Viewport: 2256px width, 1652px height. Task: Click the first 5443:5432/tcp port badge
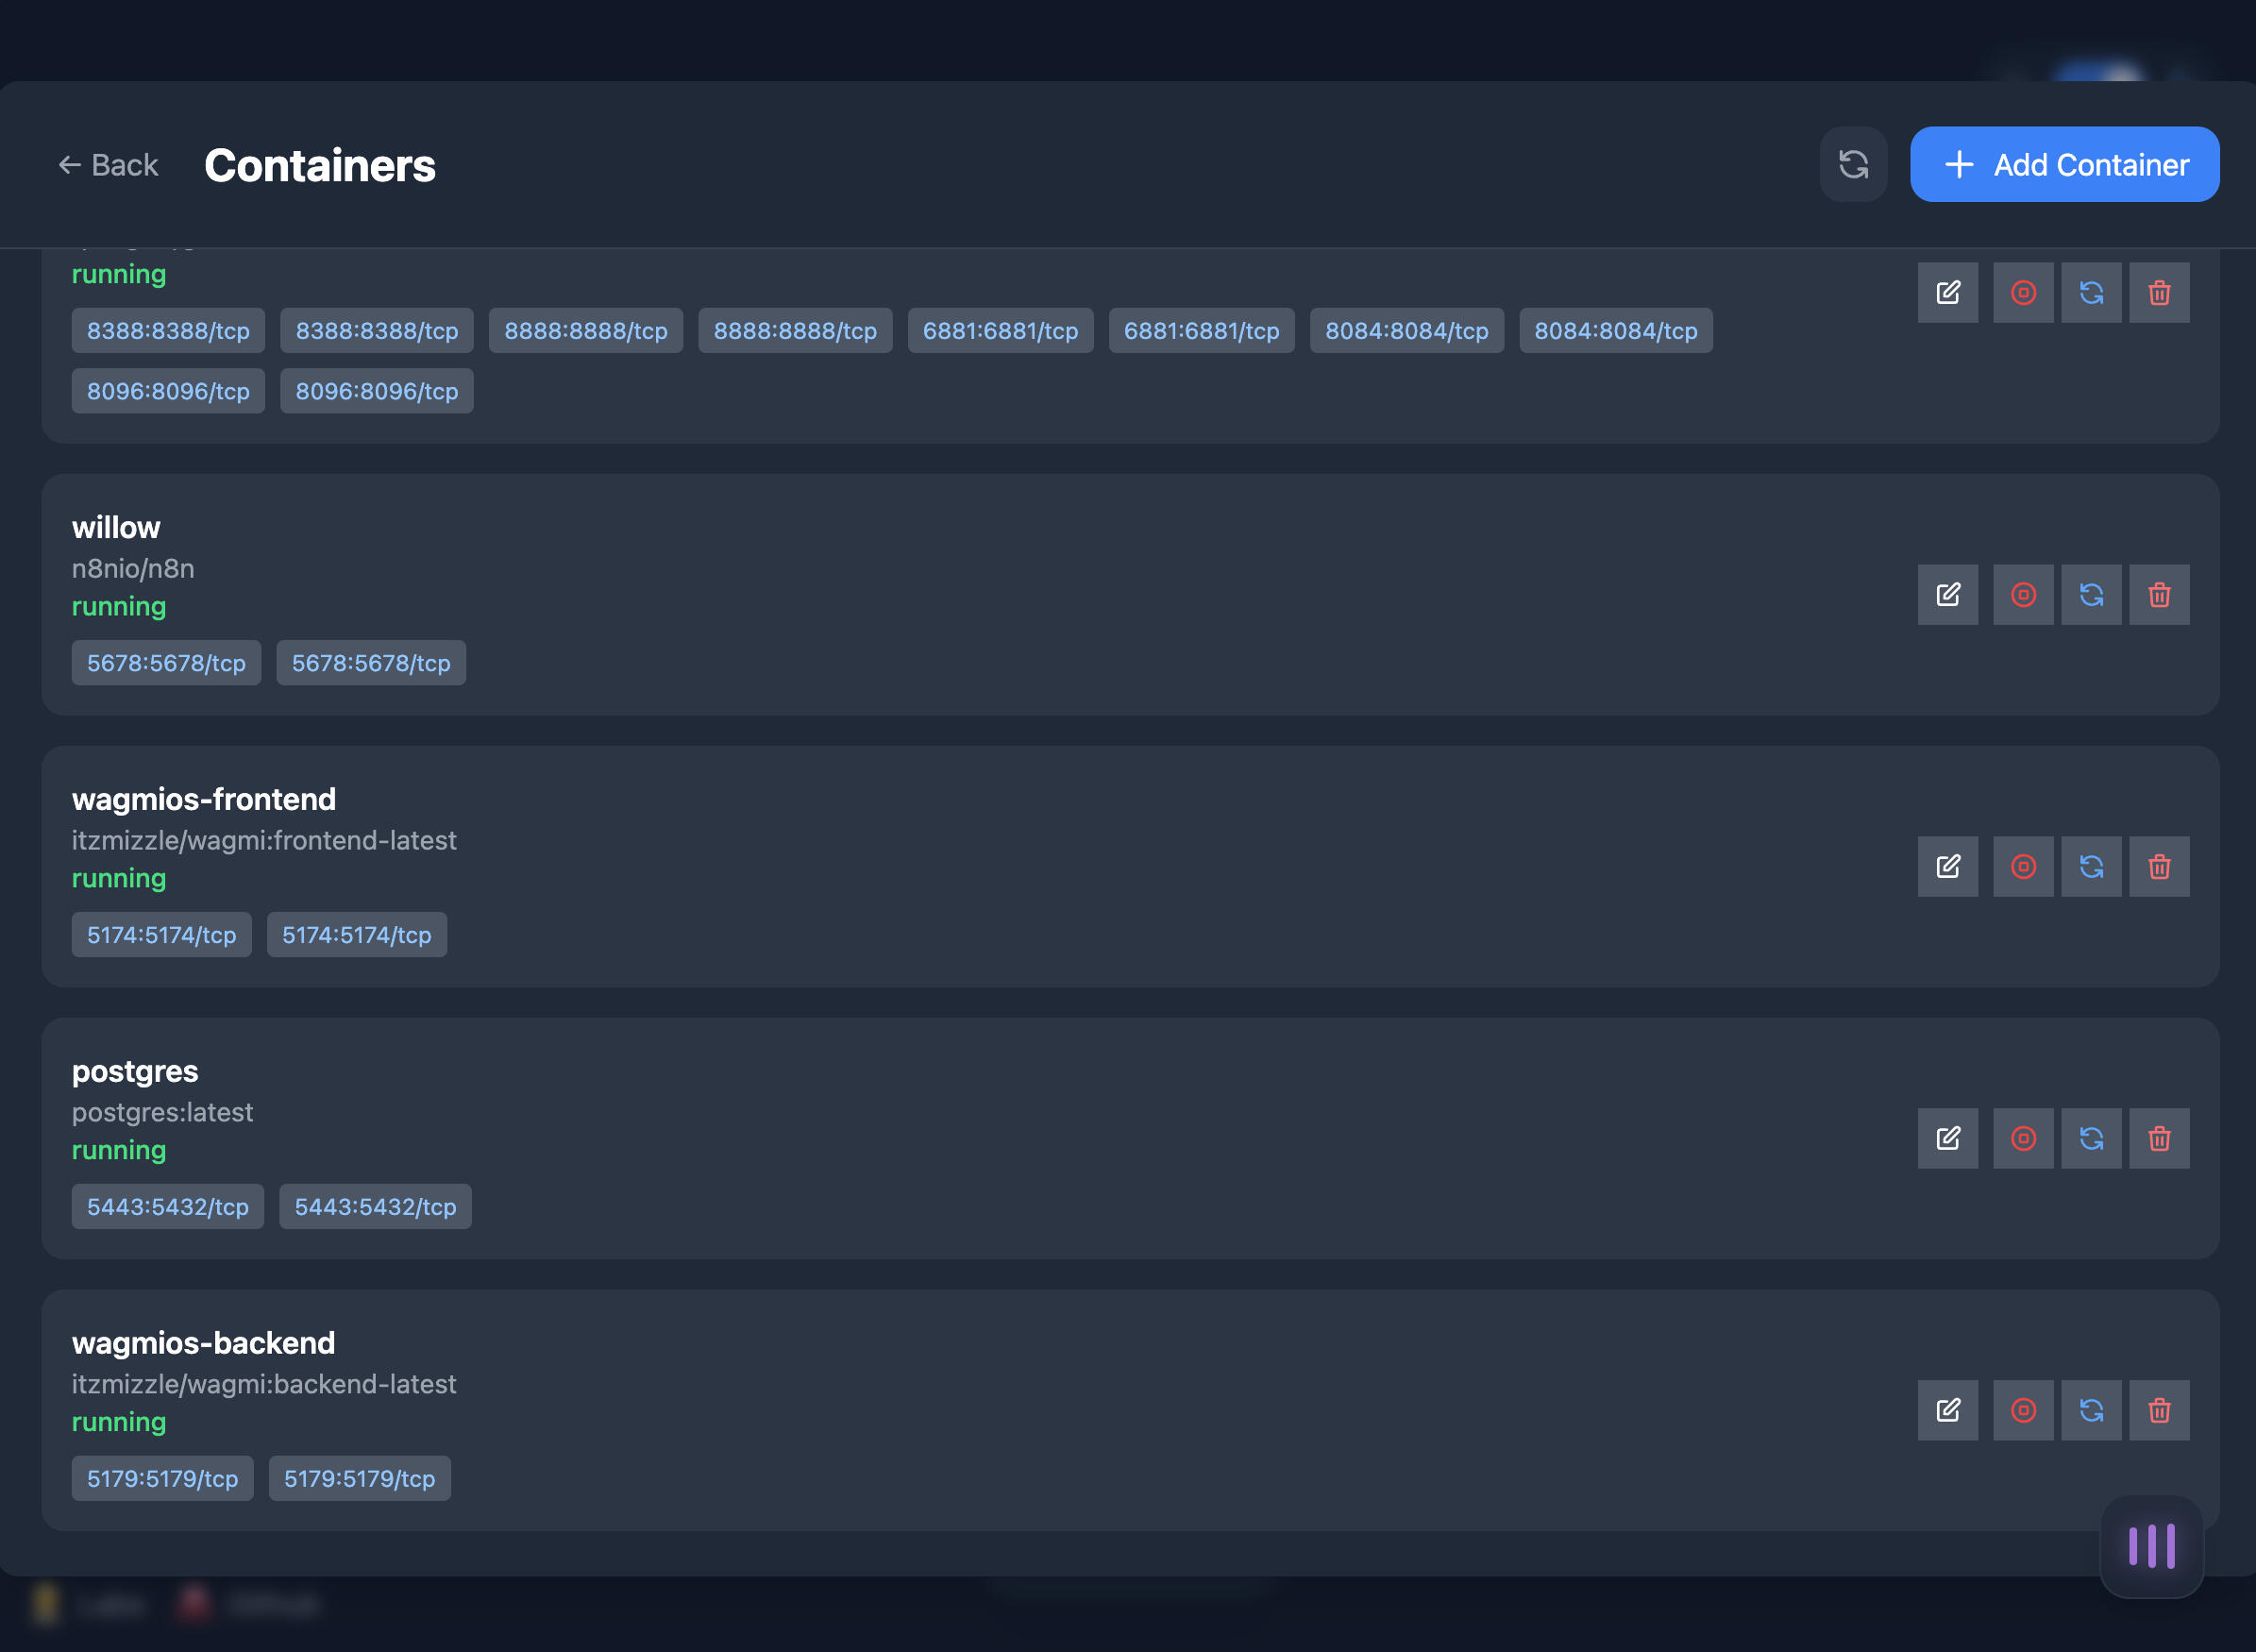tap(167, 1207)
